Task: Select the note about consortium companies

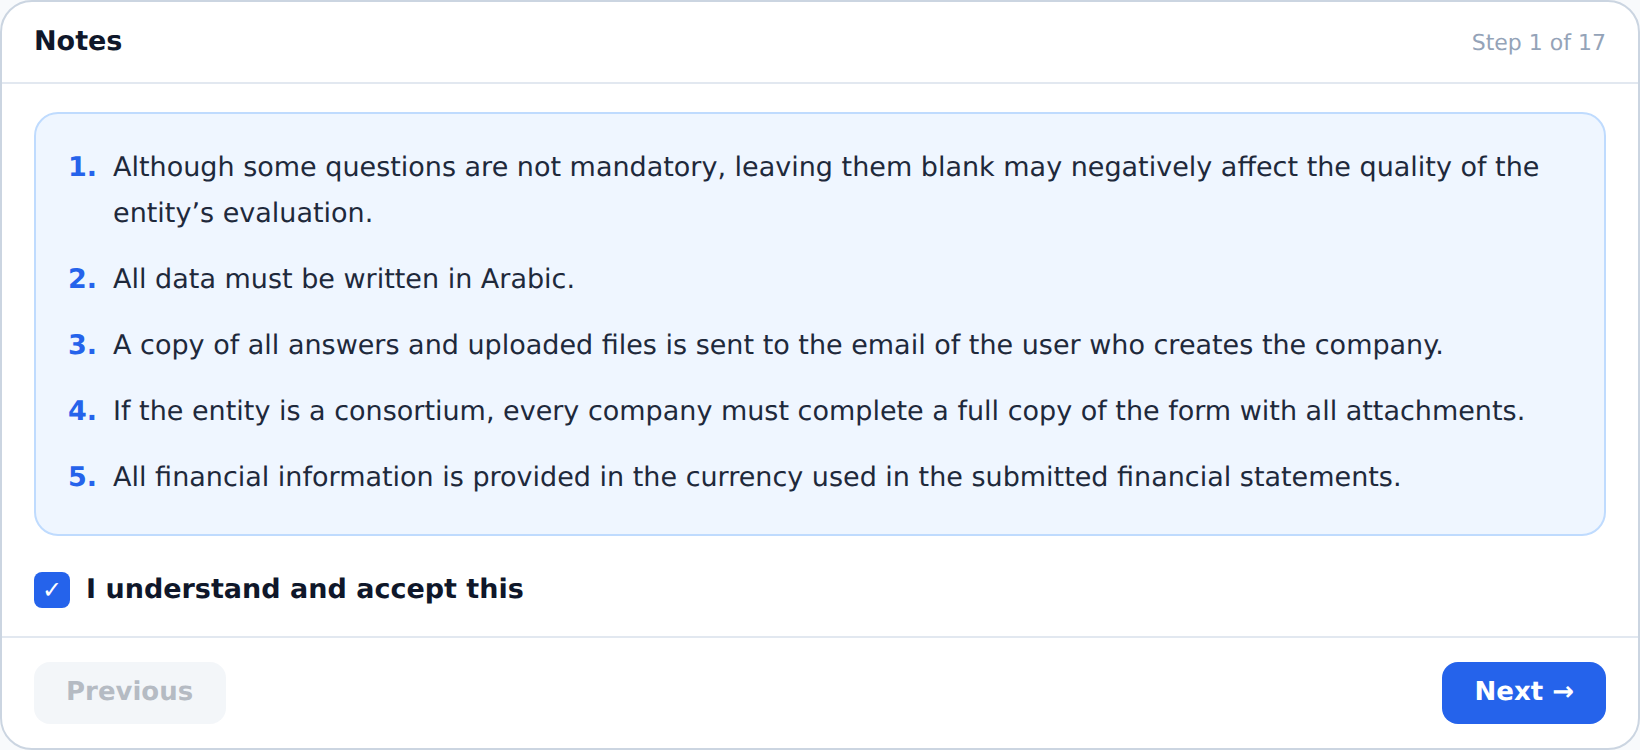Action: click(819, 411)
